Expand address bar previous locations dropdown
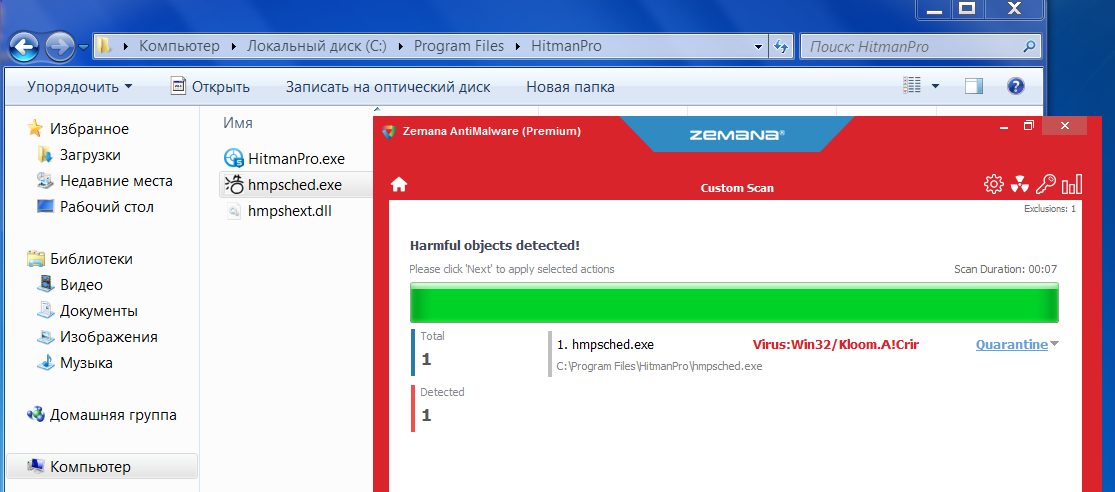The height and width of the screenshot is (492, 1115). pos(758,47)
